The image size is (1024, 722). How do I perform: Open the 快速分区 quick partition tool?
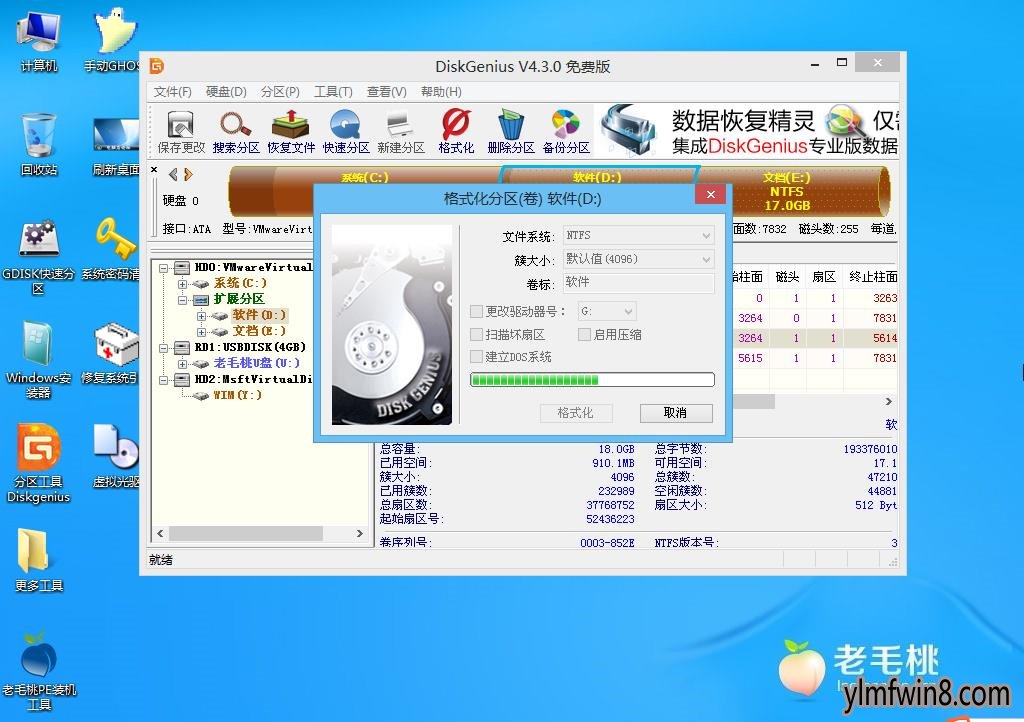click(345, 131)
